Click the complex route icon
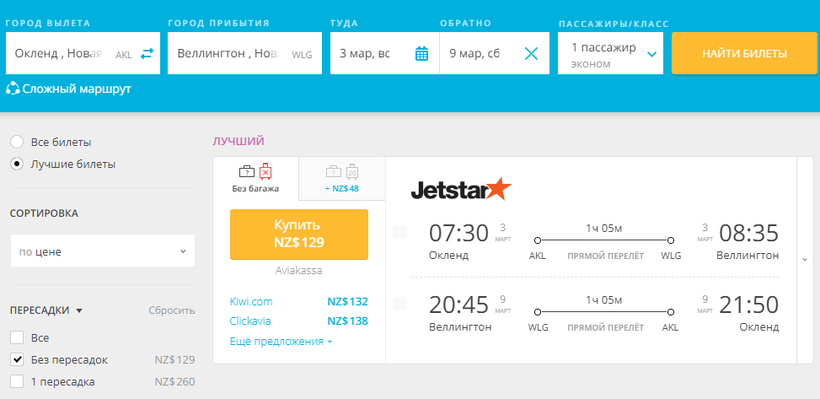This screenshot has height=399, width=820. tap(13, 89)
